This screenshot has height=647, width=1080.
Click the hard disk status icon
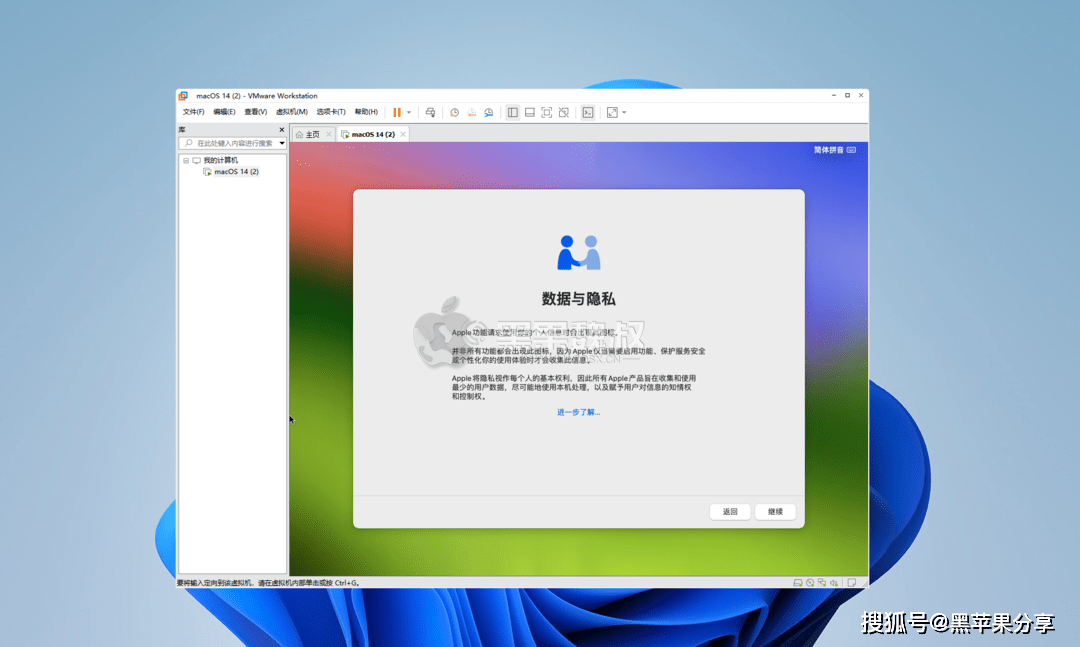pyautogui.click(x=798, y=583)
